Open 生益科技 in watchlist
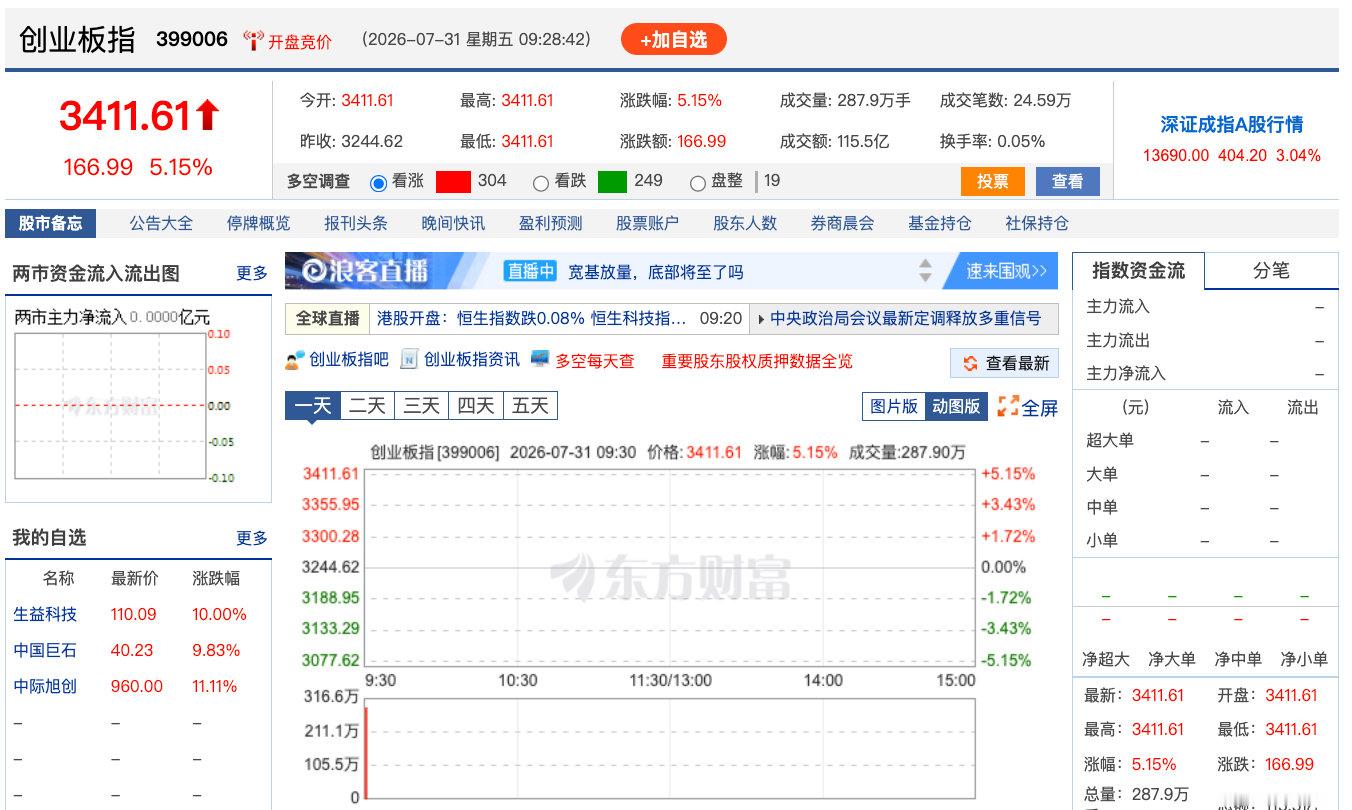This screenshot has height=810, width=1352. coord(45,614)
